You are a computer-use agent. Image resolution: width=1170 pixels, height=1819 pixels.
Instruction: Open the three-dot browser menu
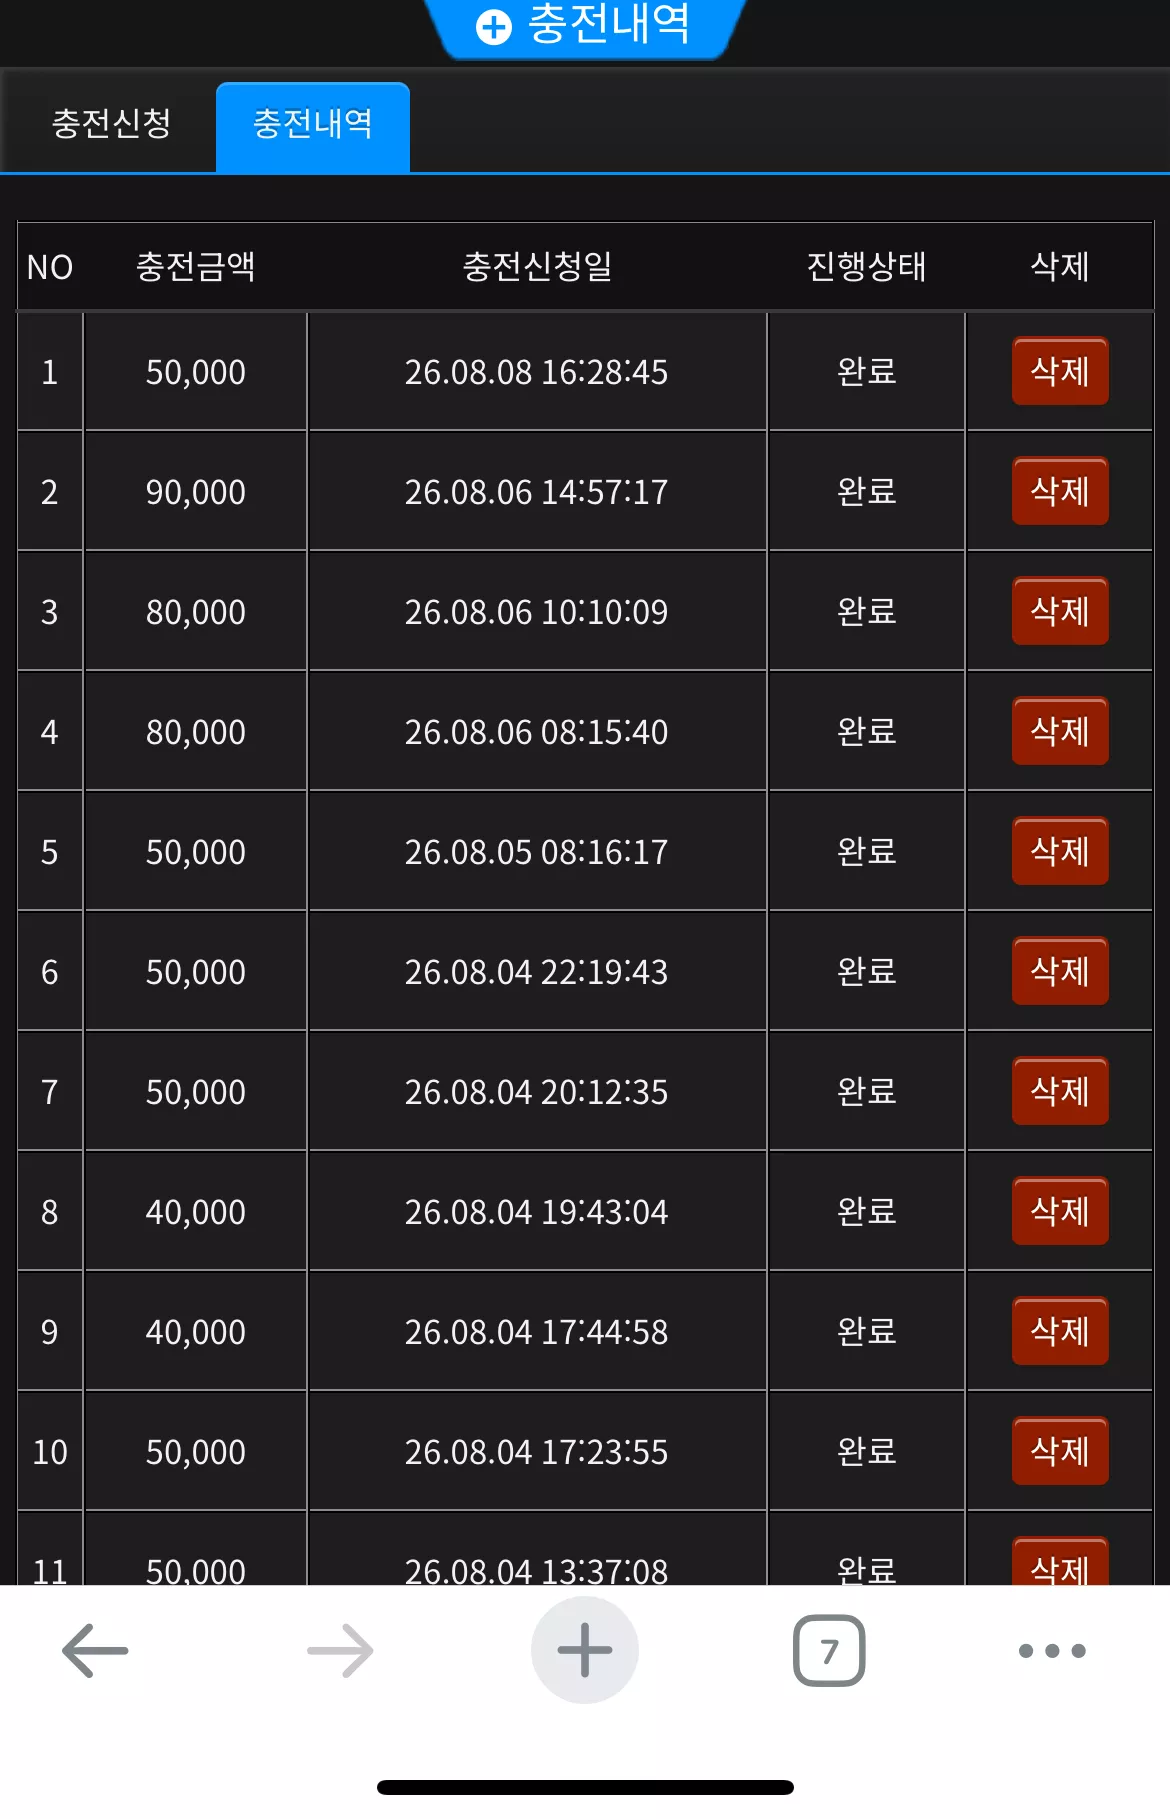click(x=1052, y=1650)
